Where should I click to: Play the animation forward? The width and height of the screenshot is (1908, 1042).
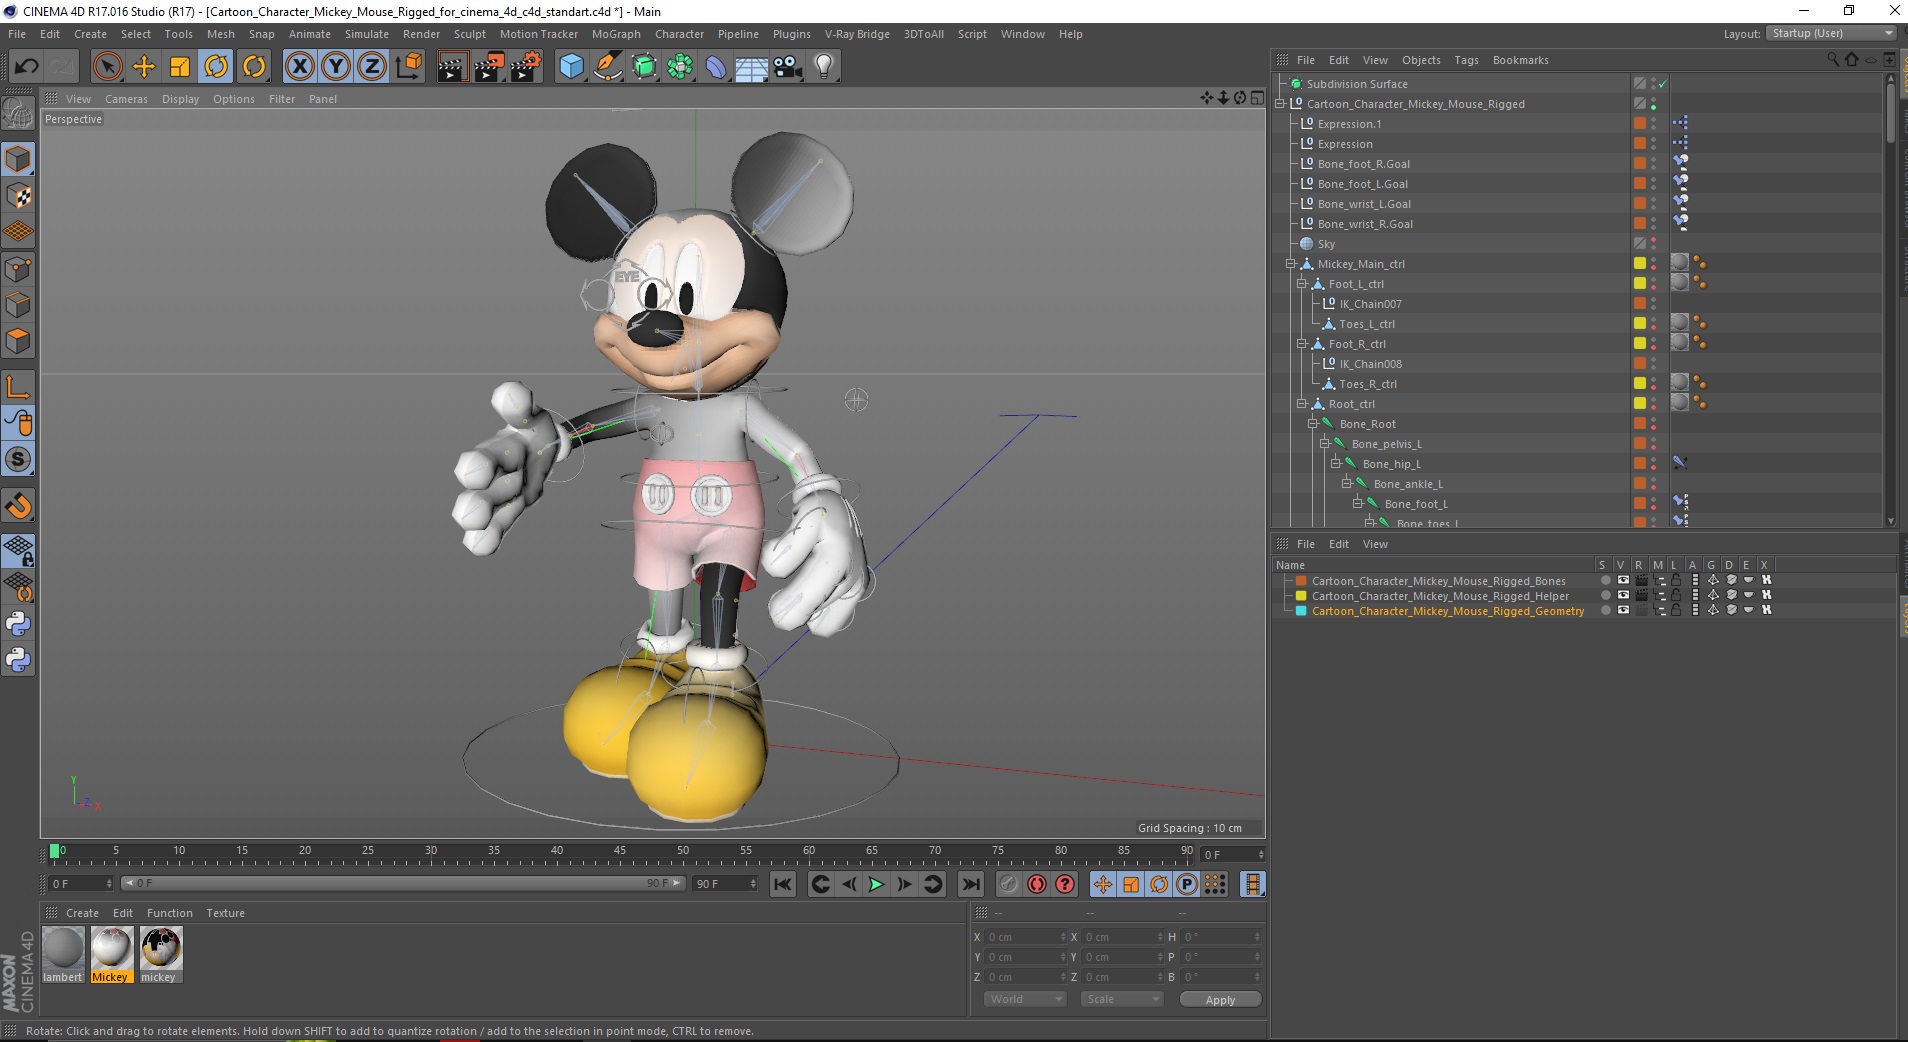click(x=876, y=884)
